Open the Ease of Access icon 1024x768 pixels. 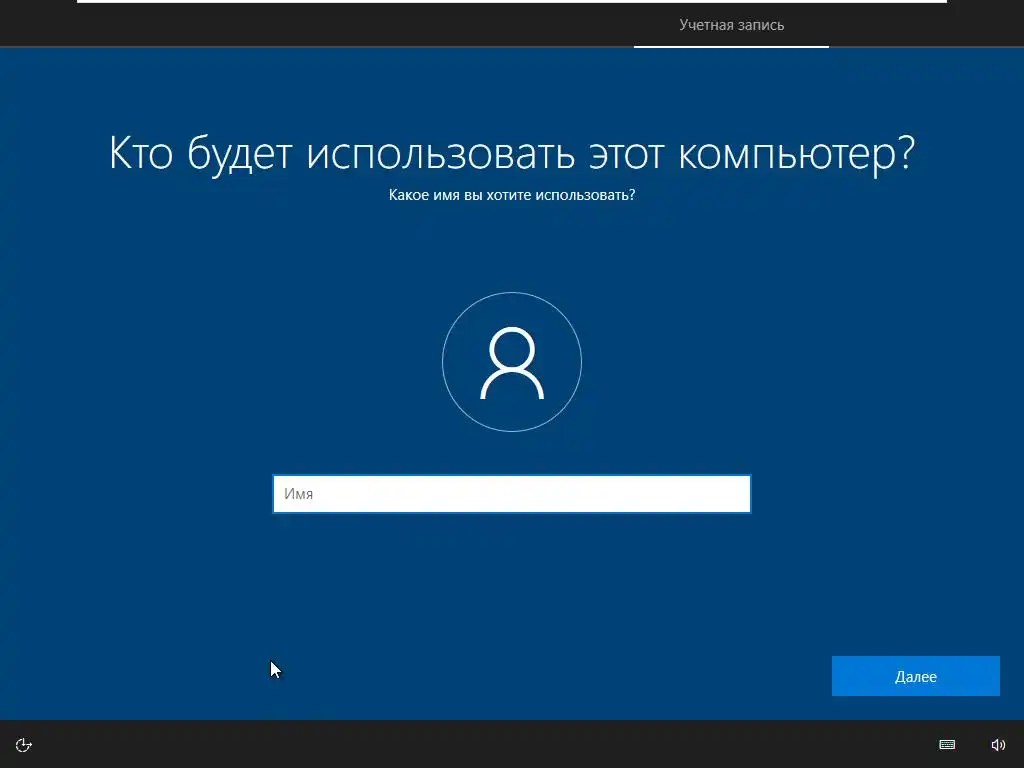click(24, 745)
